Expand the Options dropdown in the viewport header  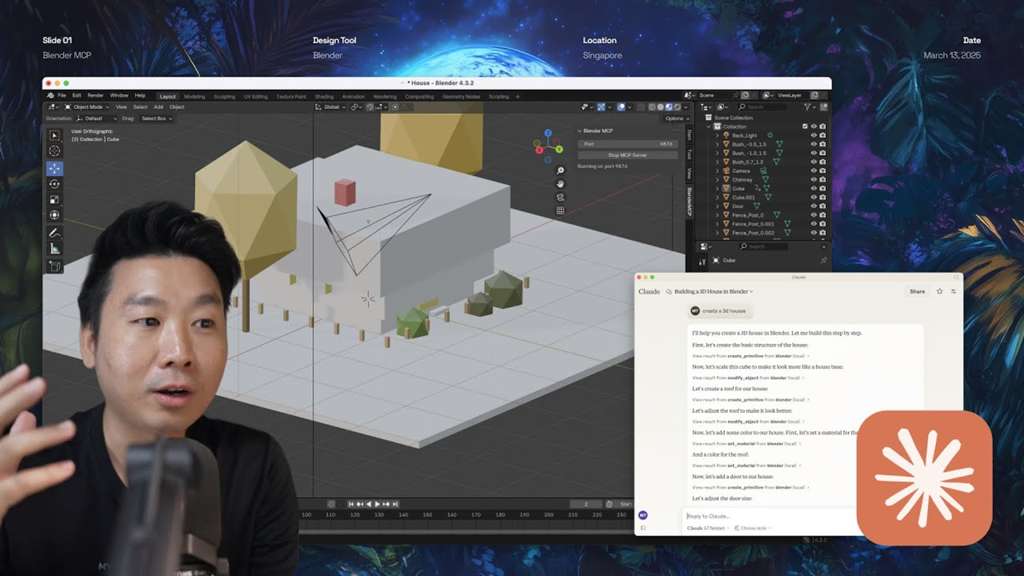(675, 119)
